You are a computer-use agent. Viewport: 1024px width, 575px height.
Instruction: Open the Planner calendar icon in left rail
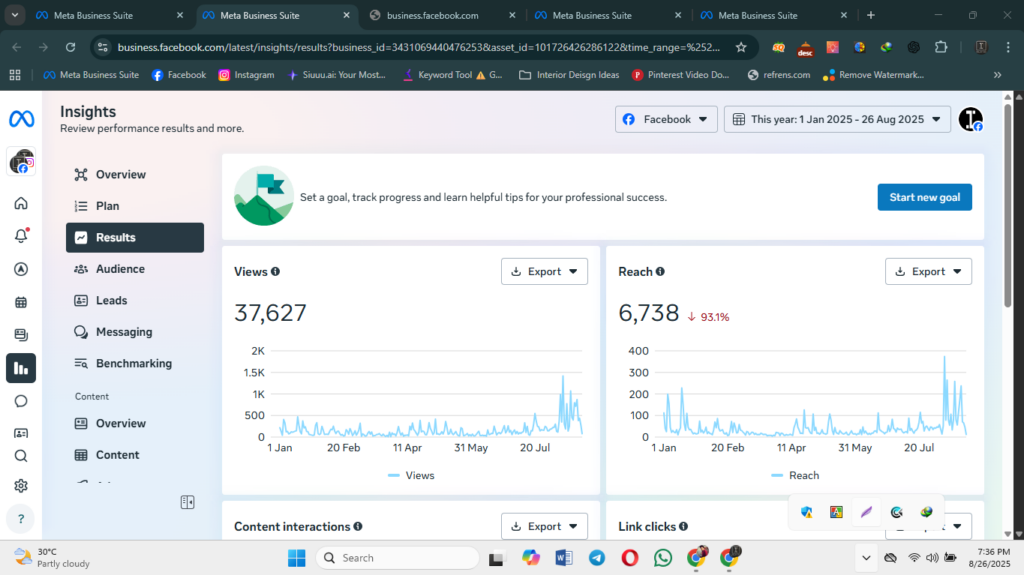(x=21, y=302)
